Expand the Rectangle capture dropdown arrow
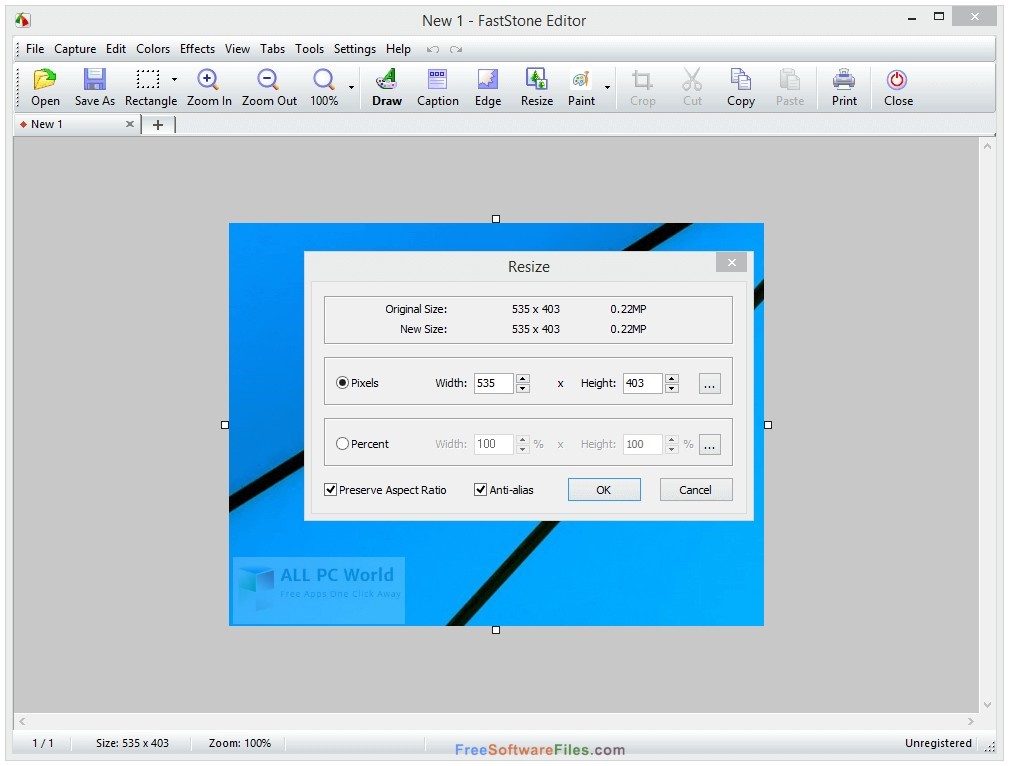Screen dimensions: 1009x766 pyautogui.click(x=174, y=80)
